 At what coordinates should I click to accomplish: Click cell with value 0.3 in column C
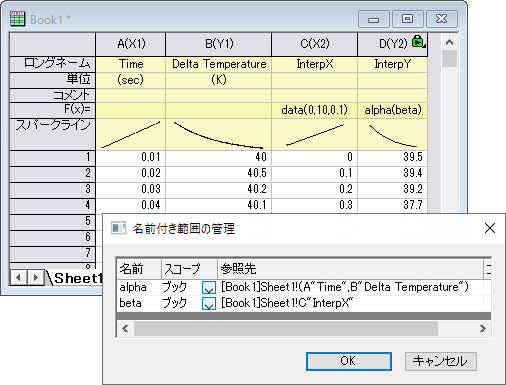pos(315,205)
